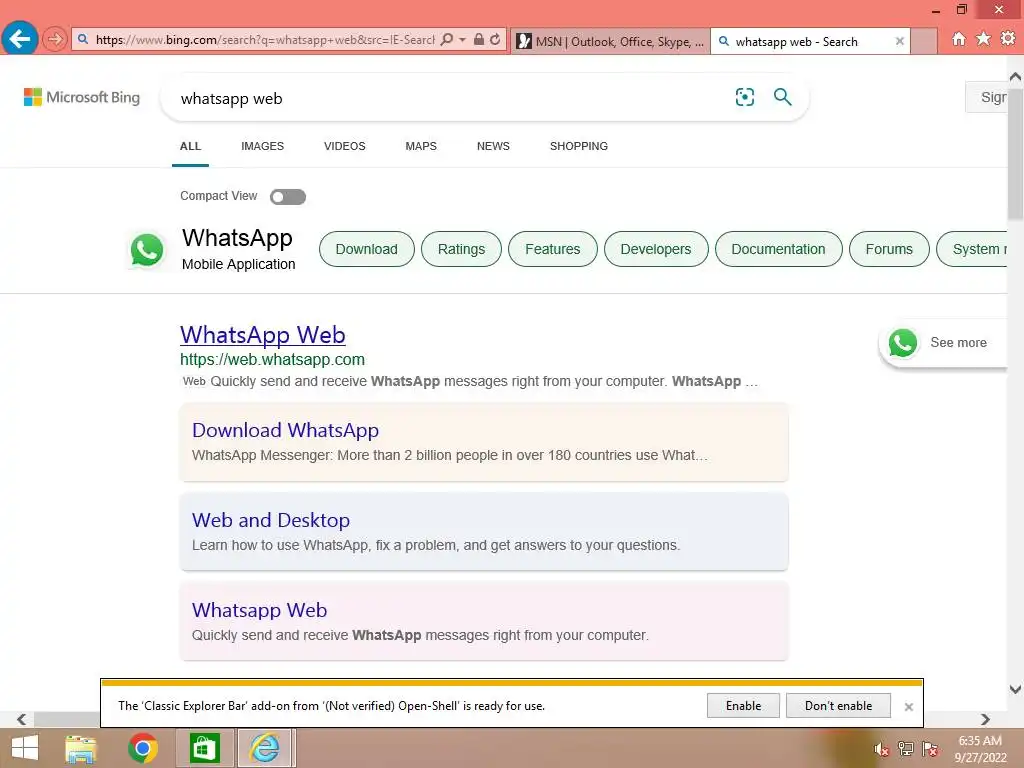Open the Windows Store taskbar icon

pos(204,748)
